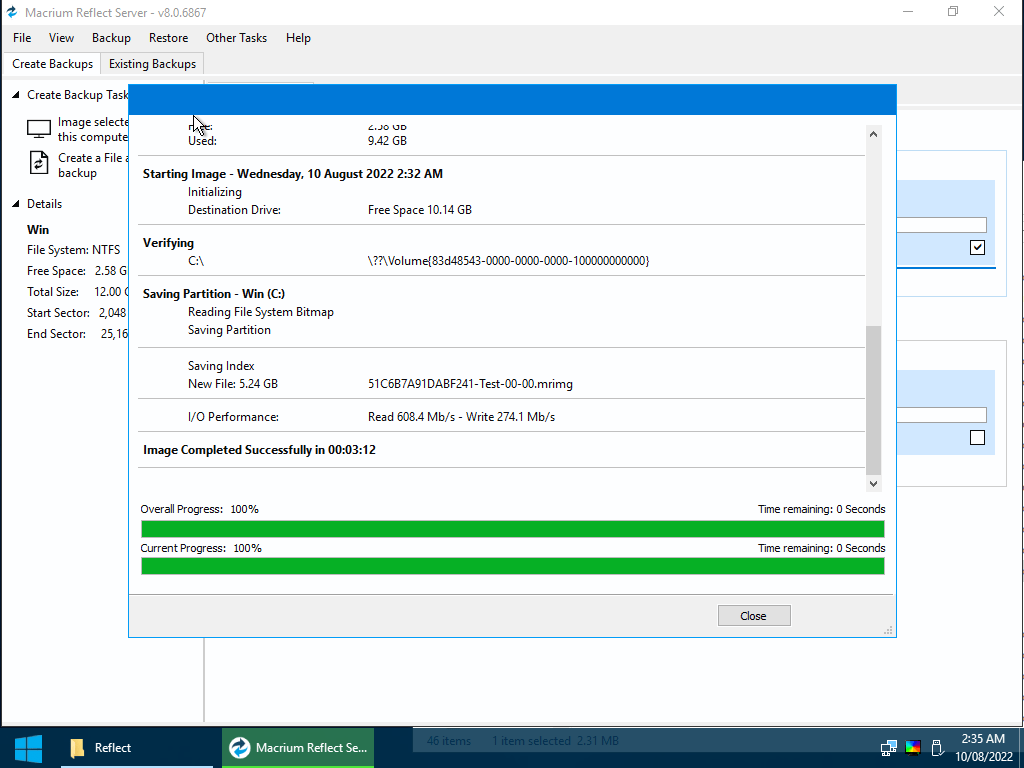Screen dimensions: 1024x768
Task: Click 'Image Completed Successfully in 00:03:12' text
Action: click(259, 450)
